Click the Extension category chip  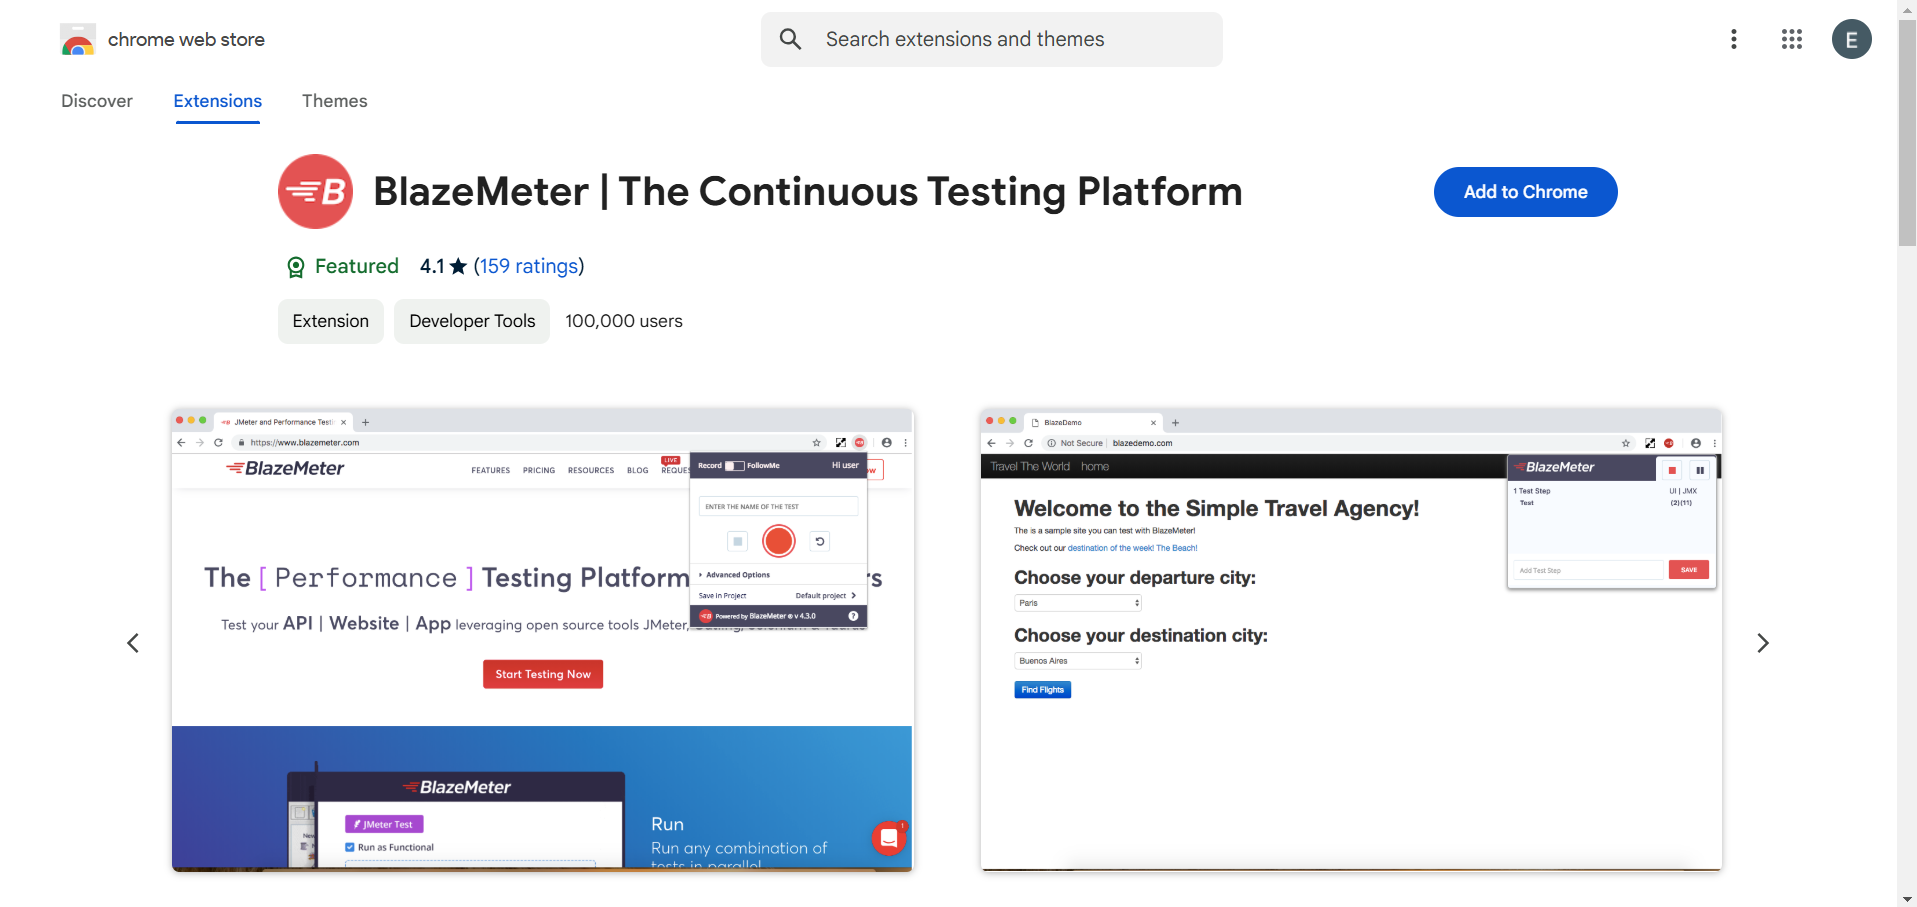coord(331,321)
